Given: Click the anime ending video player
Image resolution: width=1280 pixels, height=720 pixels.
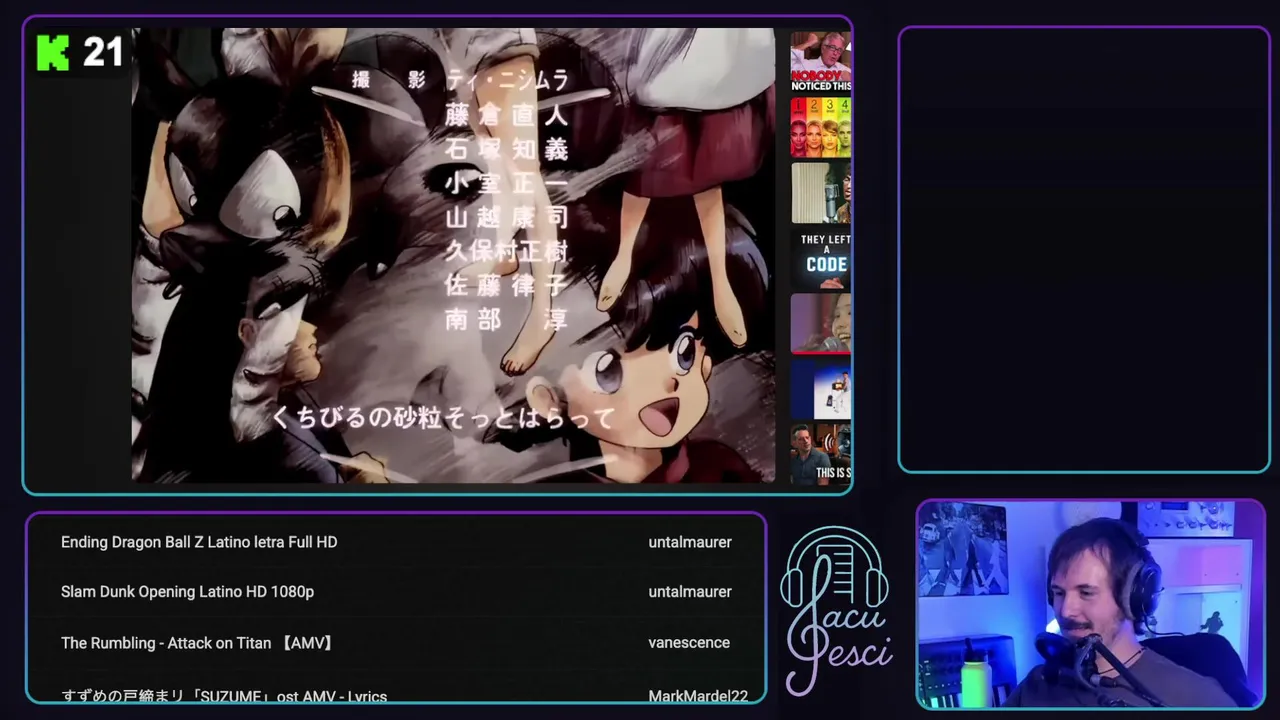Looking at the screenshot, I should pyautogui.click(x=453, y=255).
